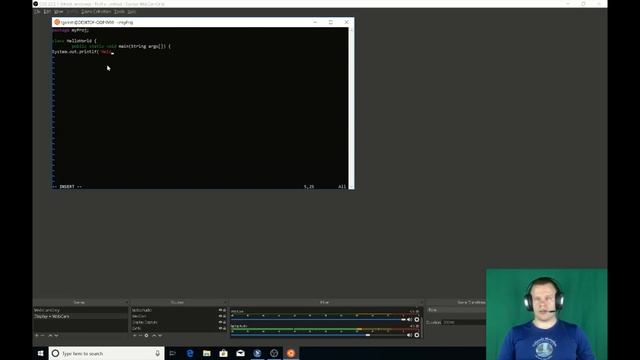
Task: Open Microsoft Store from the taskbar
Action: click(223, 353)
